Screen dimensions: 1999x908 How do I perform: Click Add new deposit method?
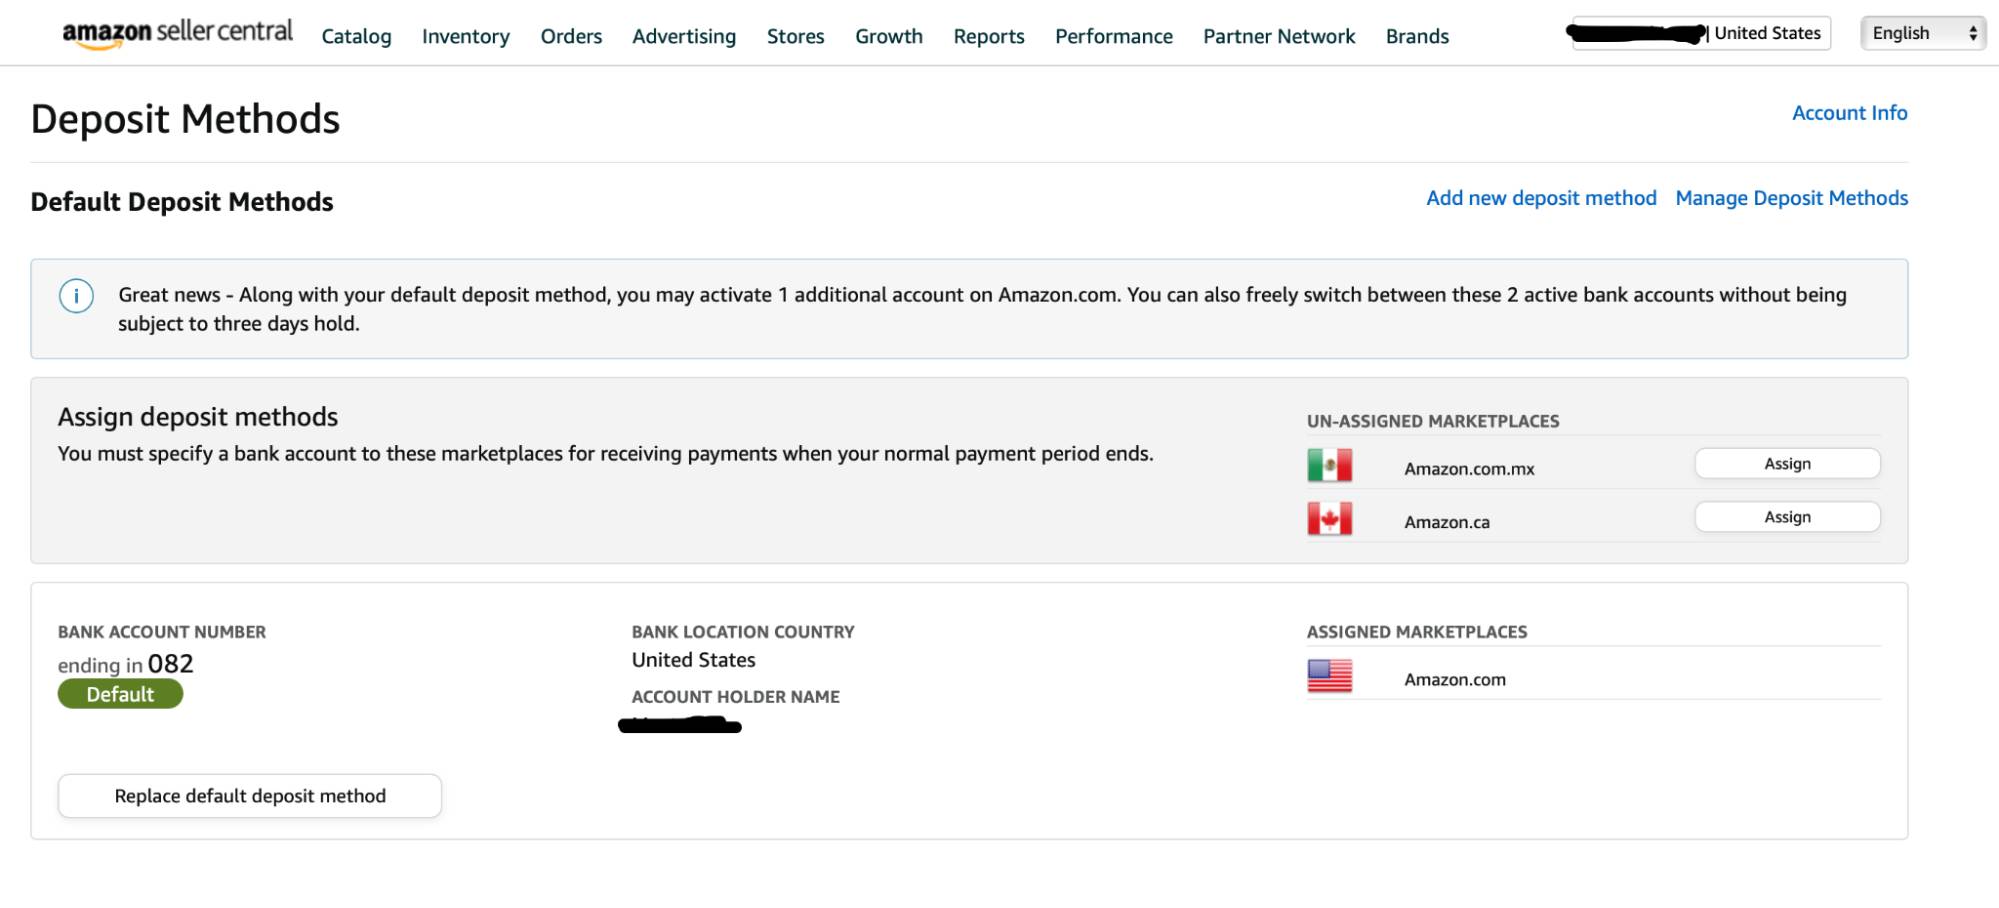click(1542, 198)
